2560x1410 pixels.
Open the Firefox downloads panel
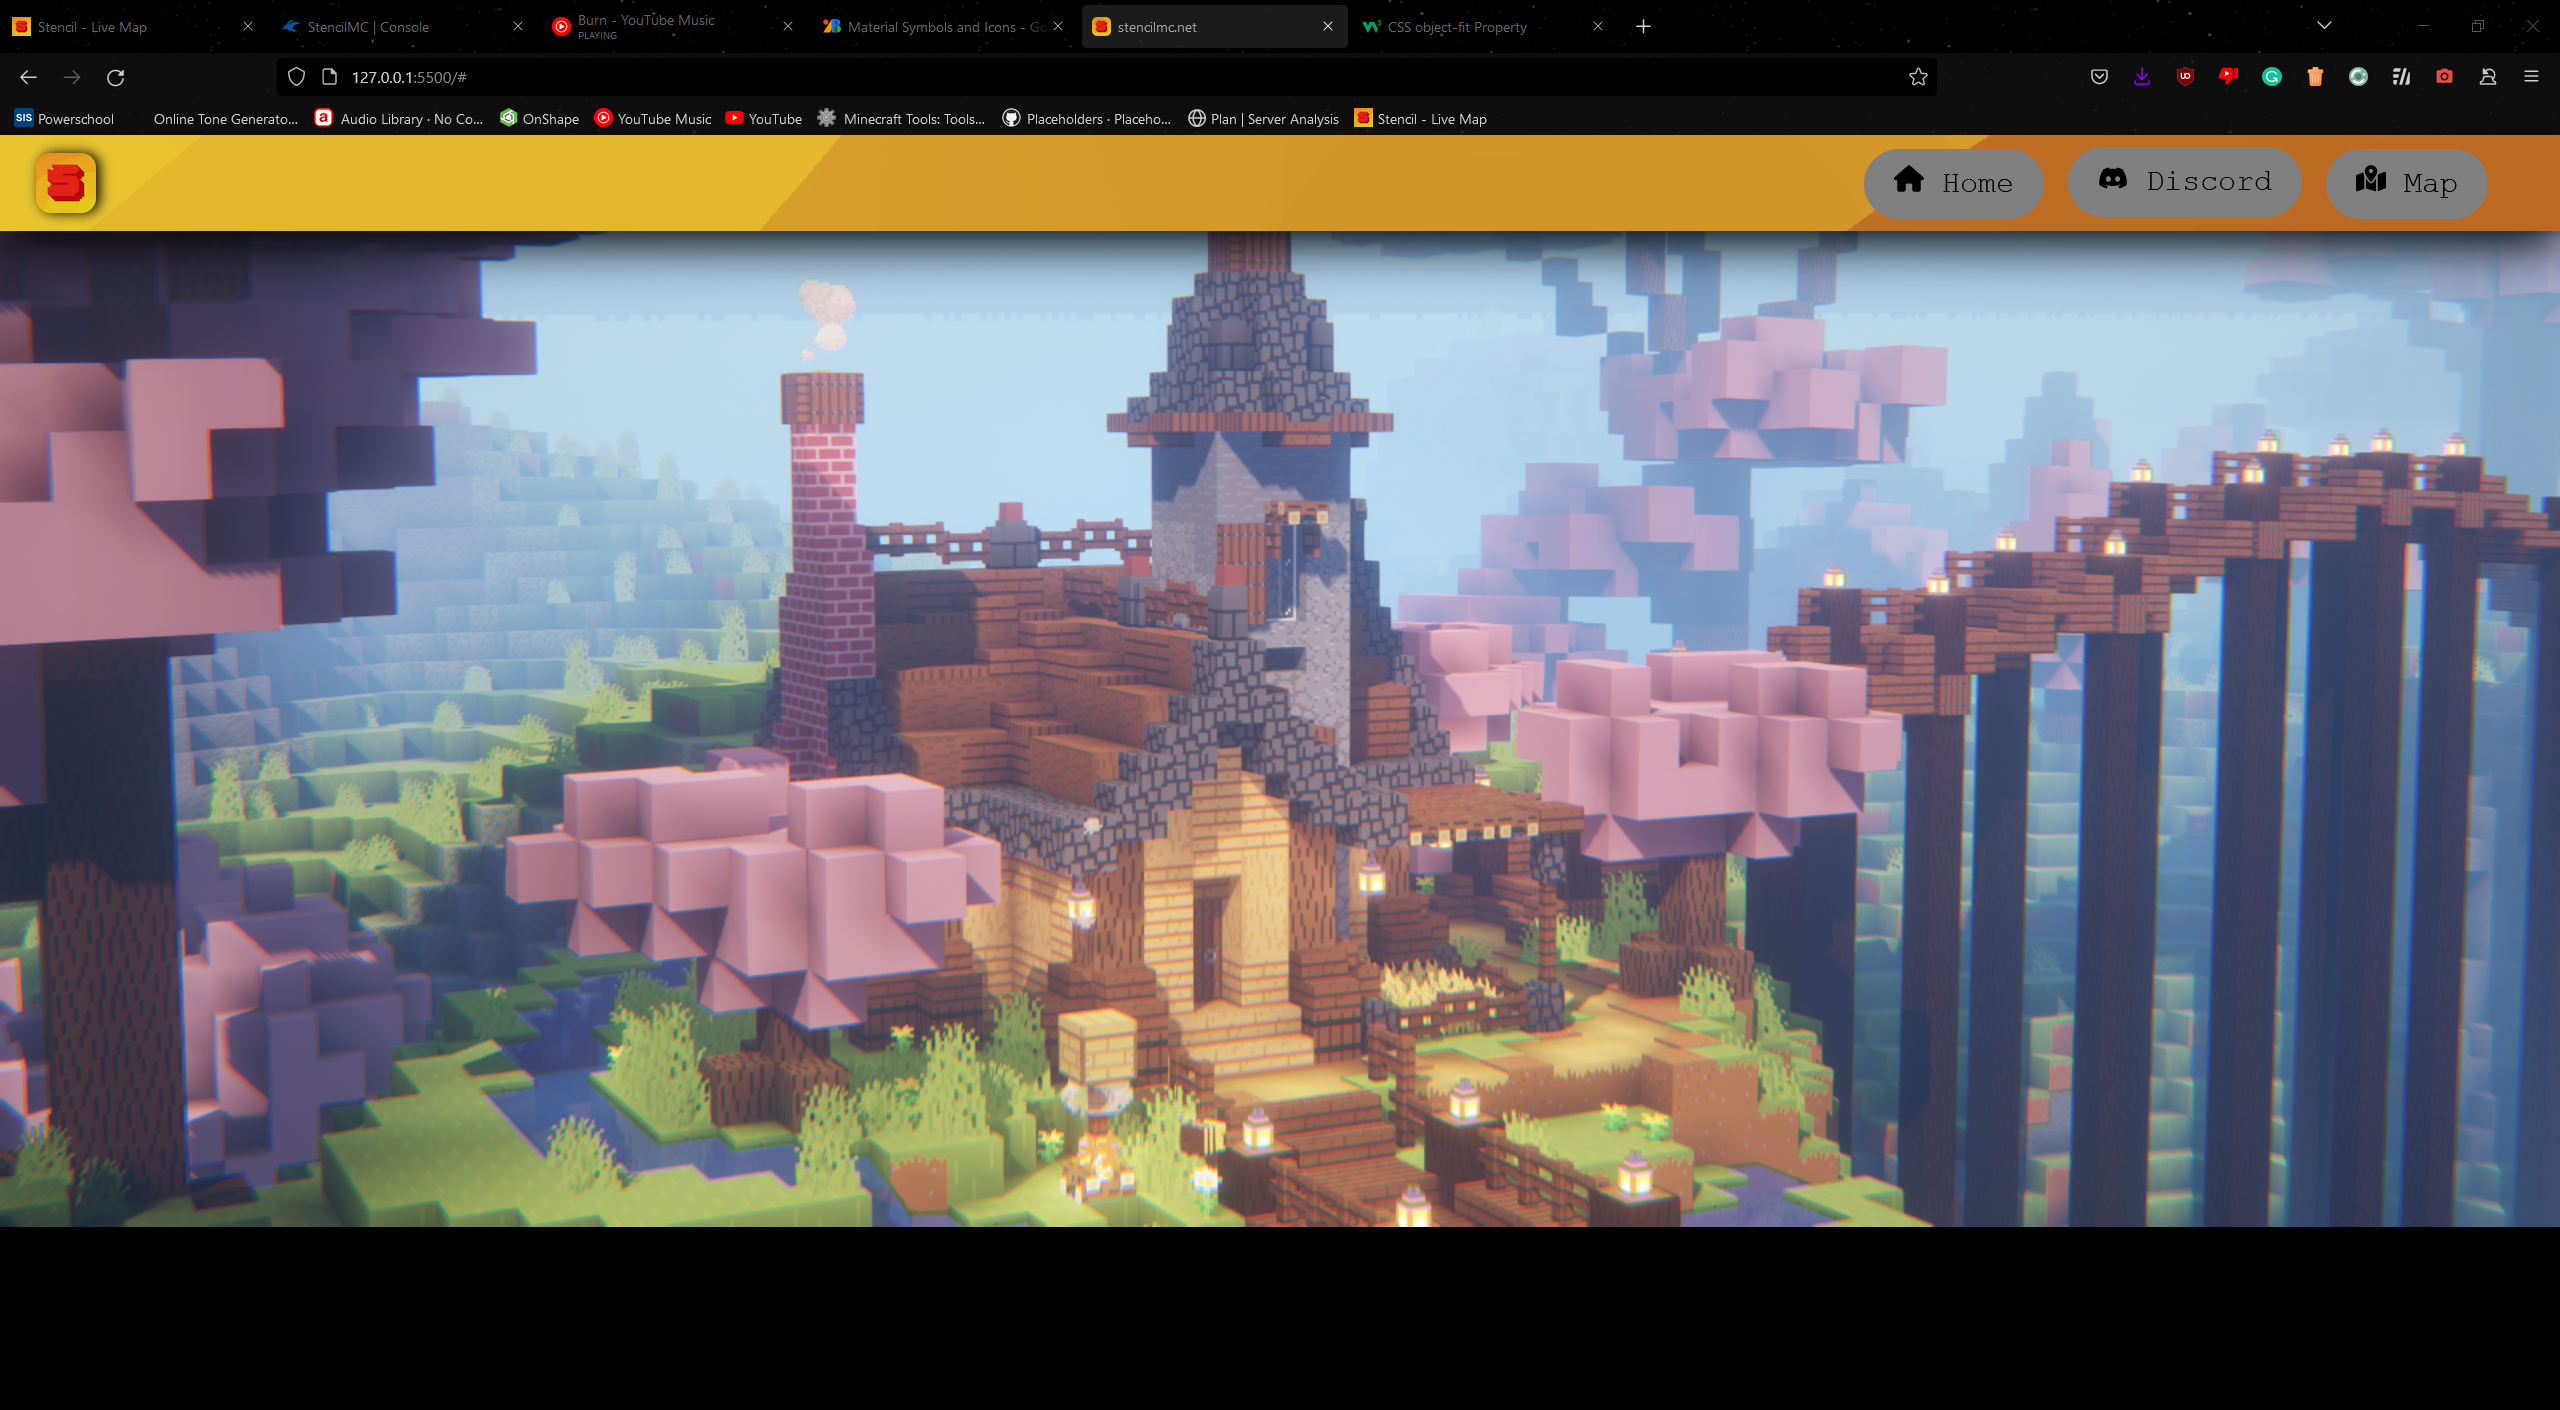pos(2142,77)
